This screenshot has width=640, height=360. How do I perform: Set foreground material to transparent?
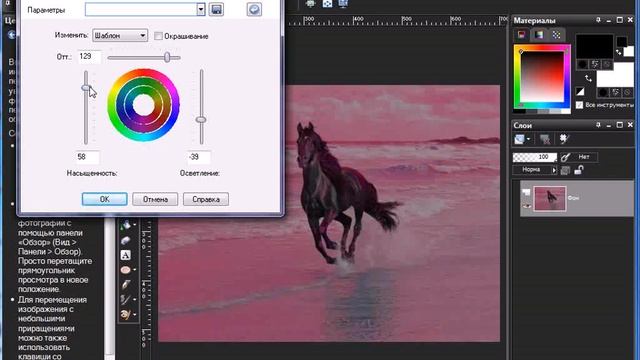[607, 64]
